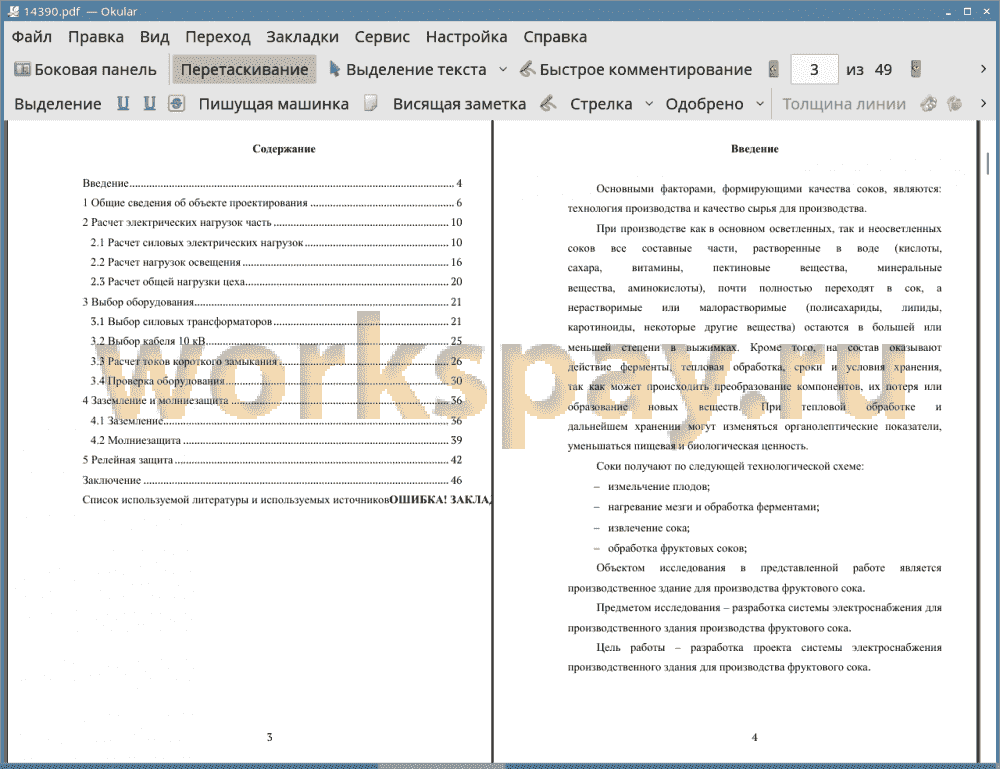This screenshot has height=769, width=1000.
Task: Click list item 'измельчение плодов;'
Action: tap(659, 487)
